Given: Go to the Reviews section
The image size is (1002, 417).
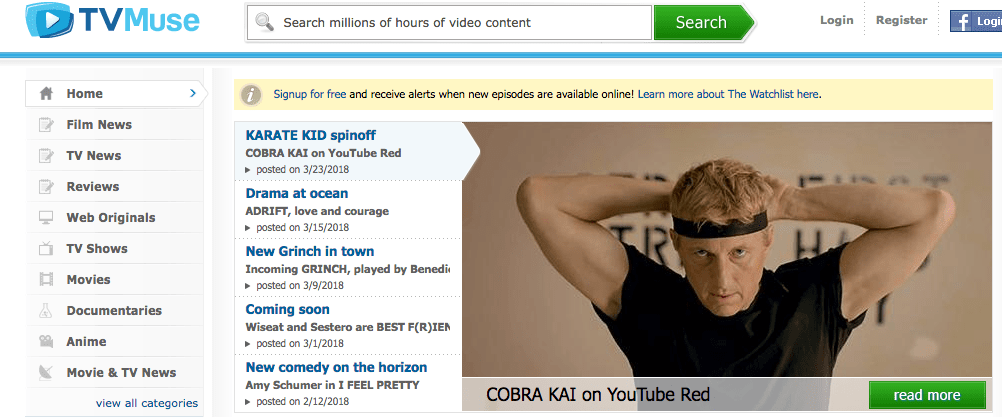Looking at the screenshot, I should [x=115, y=186].
